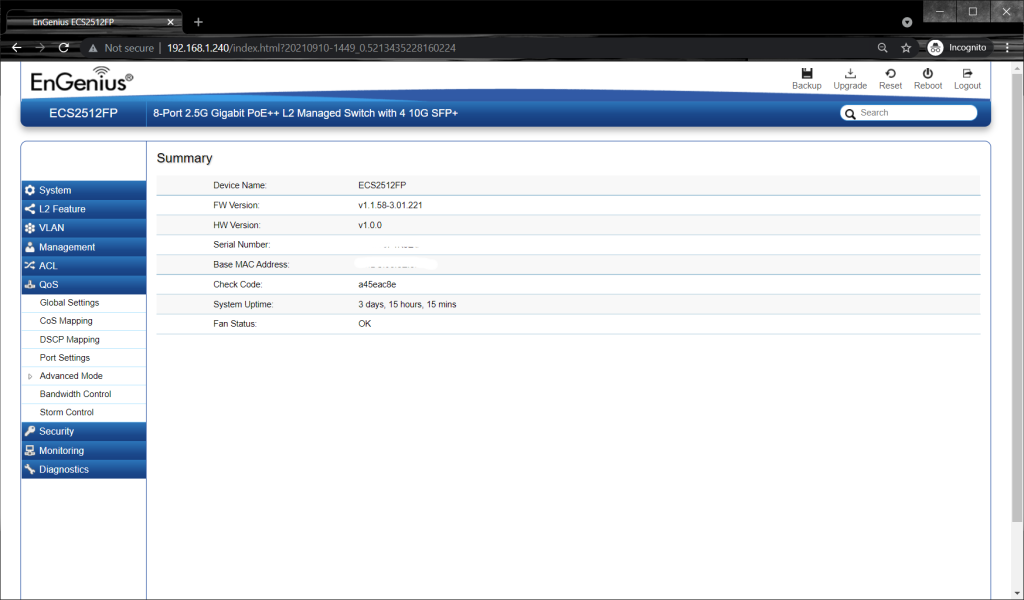Click the page vertical scrollbar
Screen dimensions: 1024x600
tap(1017, 298)
